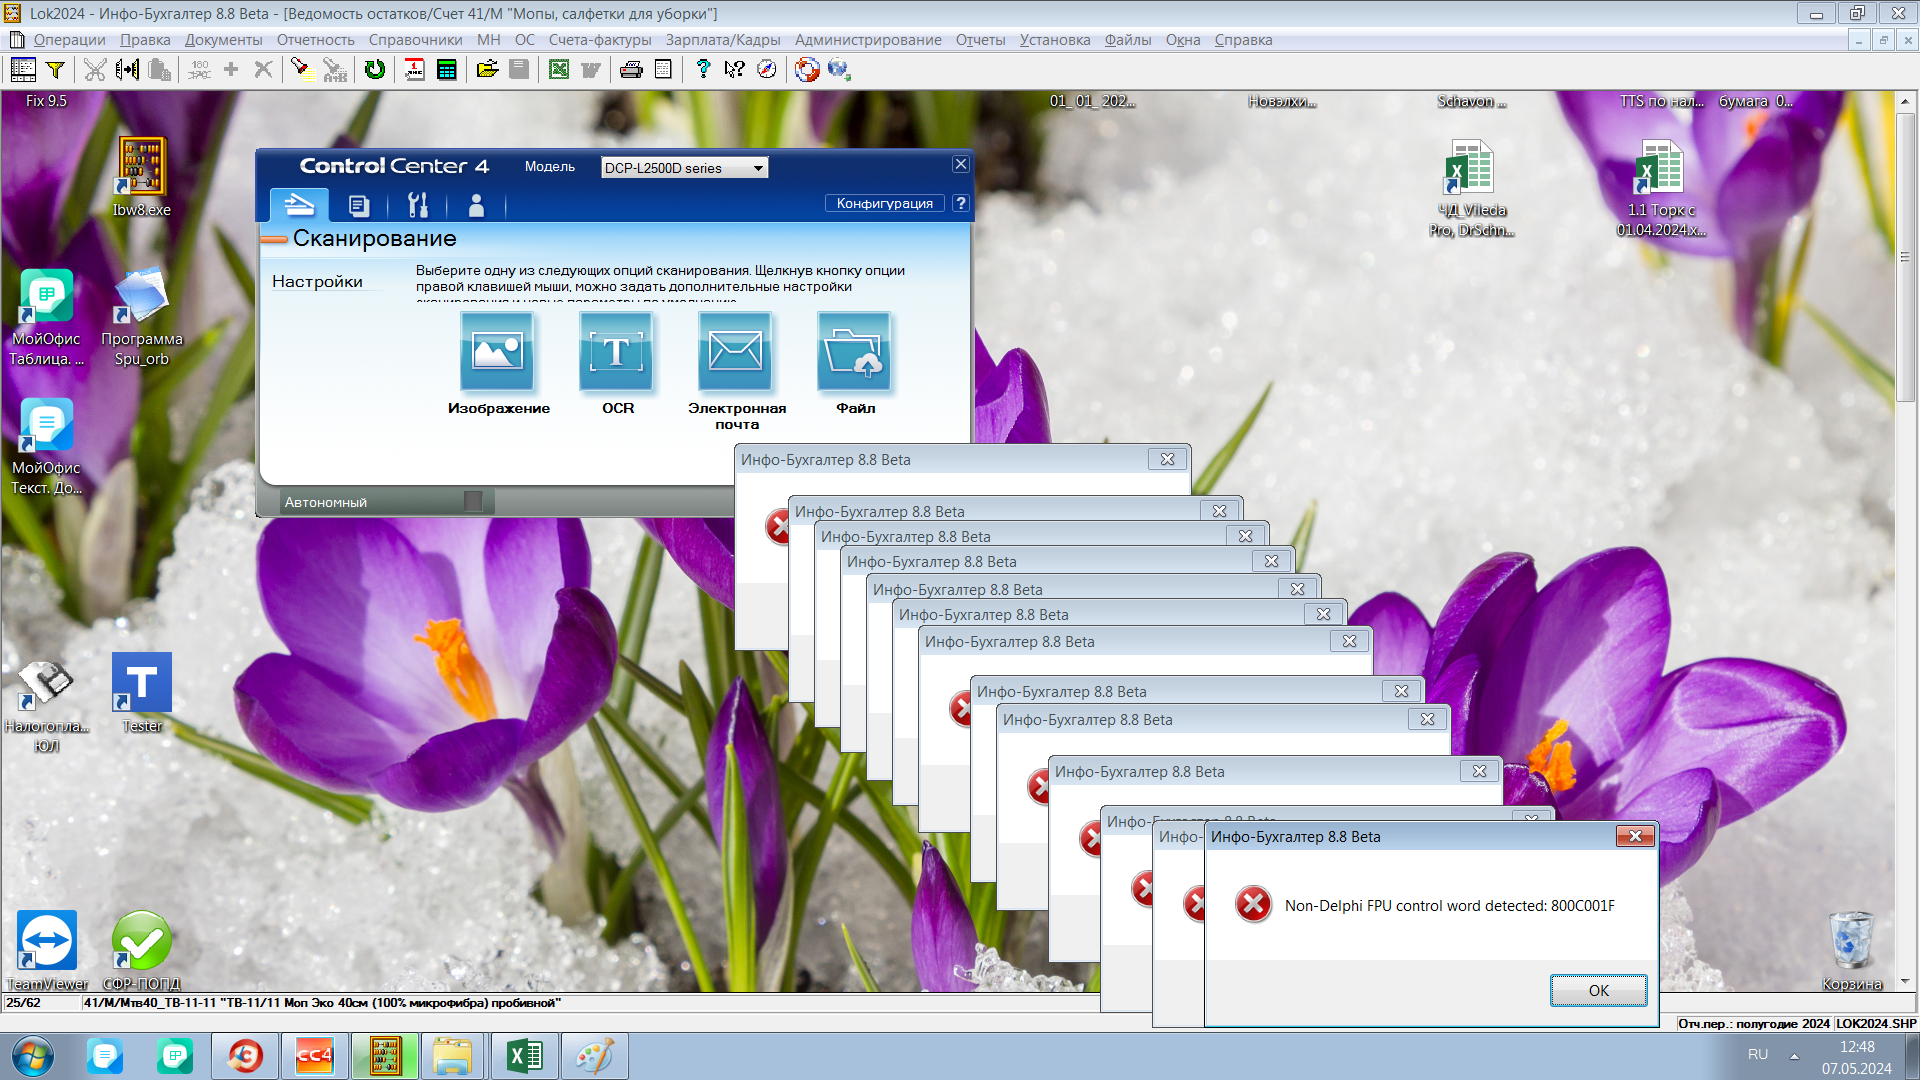Open device settings tools tab in Control Center

[x=418, y=205]
